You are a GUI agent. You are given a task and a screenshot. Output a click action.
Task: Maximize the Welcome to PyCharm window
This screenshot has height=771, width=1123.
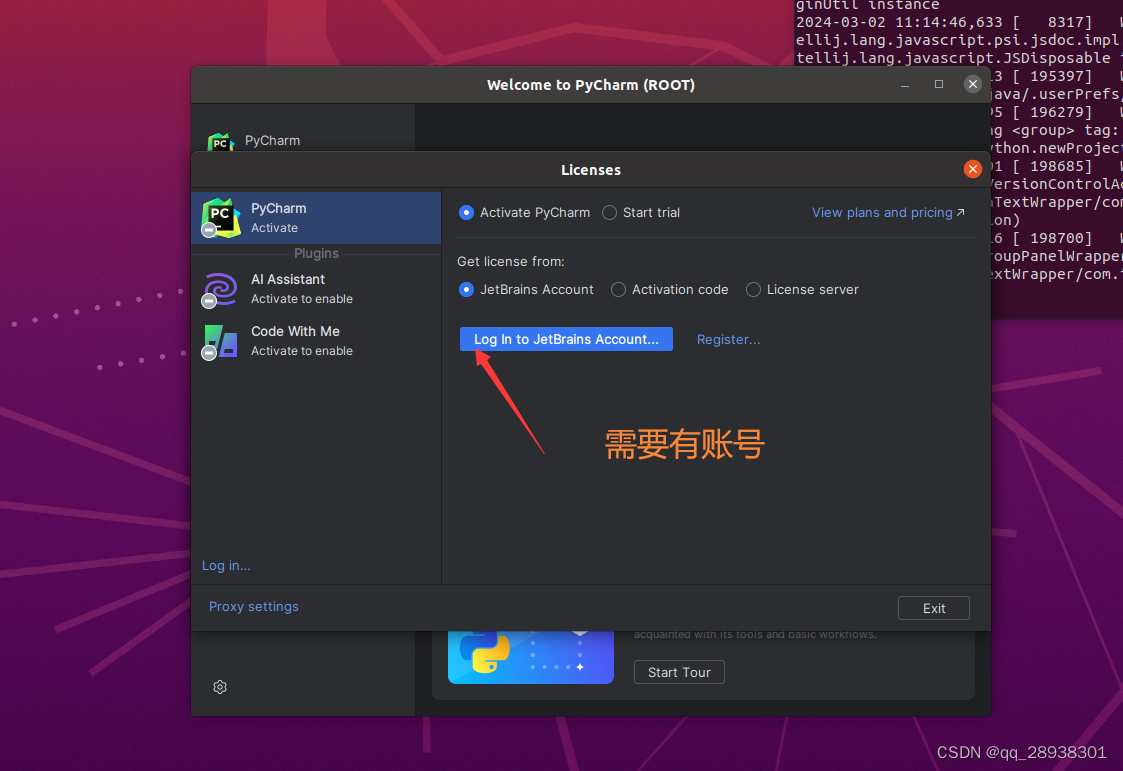(939, 84)
